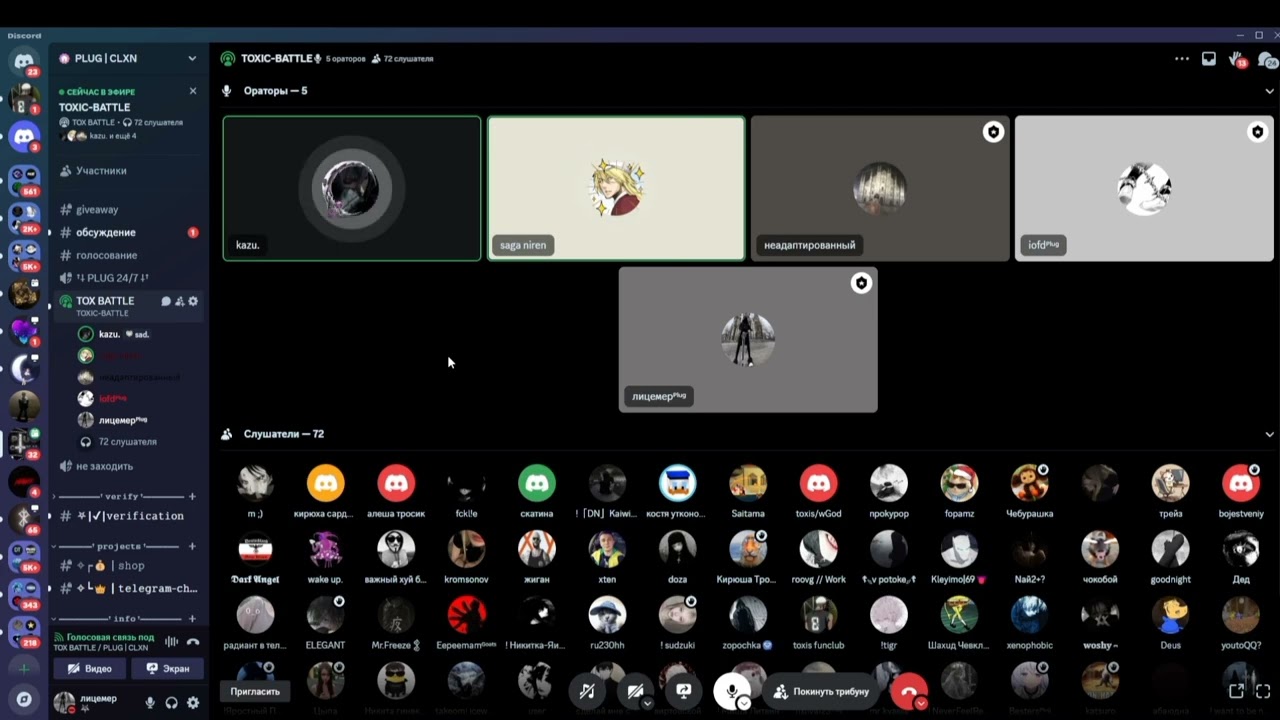Click the Видео button in sidebar

pos(89,668)
